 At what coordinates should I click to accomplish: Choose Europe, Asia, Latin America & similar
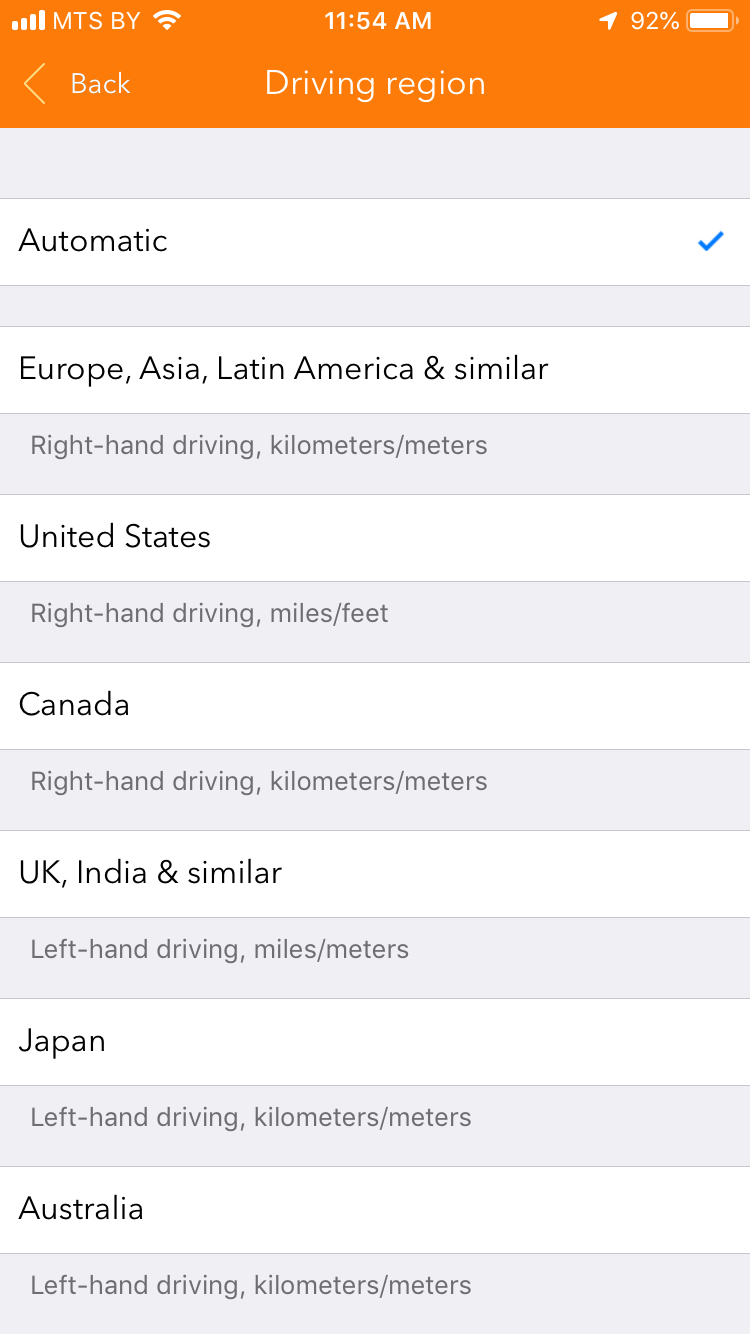(x=375, y=370)
